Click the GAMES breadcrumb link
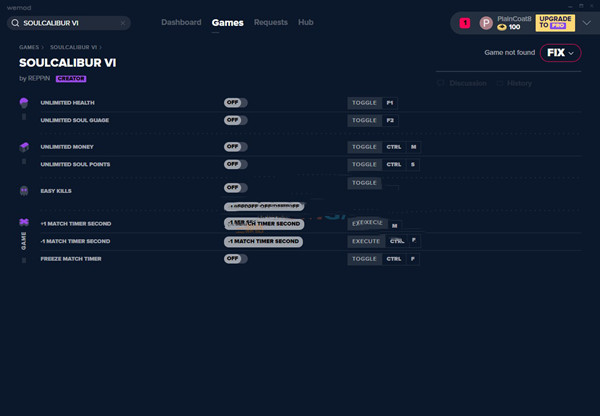This screenshot has height=416, width=600. click(x=28, y=47)
